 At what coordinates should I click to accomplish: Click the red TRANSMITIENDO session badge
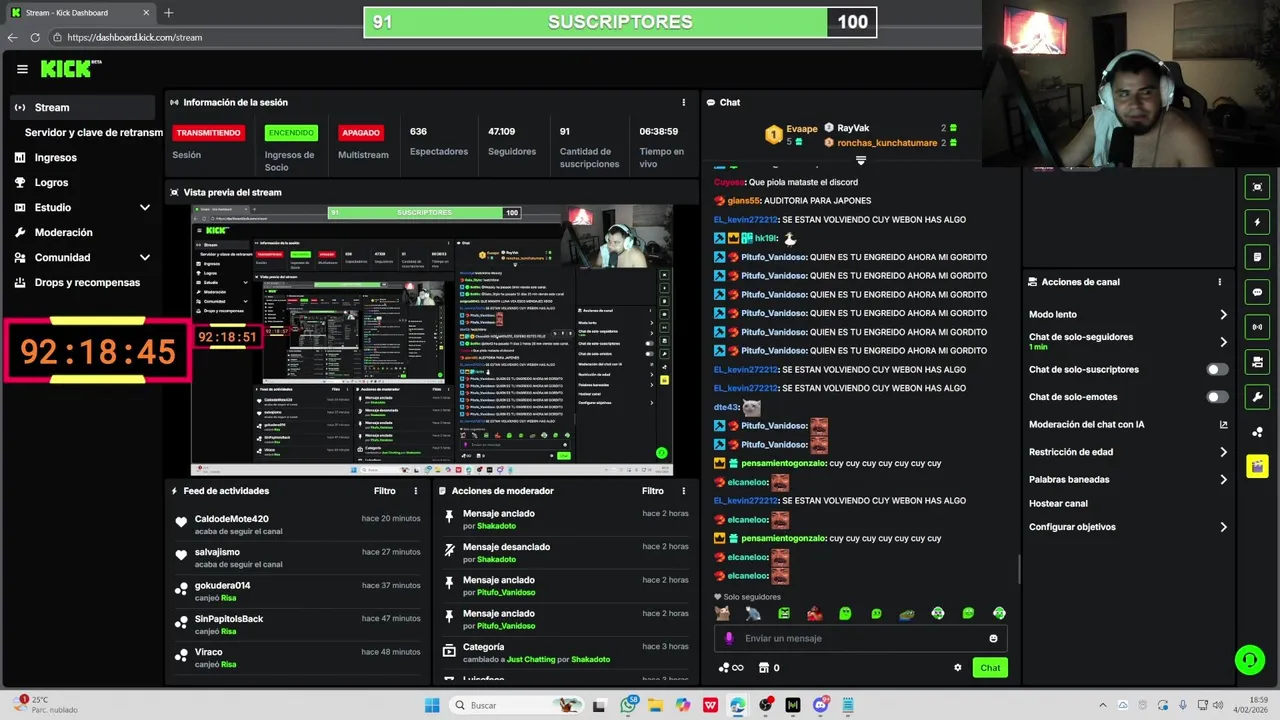point(208,132)
